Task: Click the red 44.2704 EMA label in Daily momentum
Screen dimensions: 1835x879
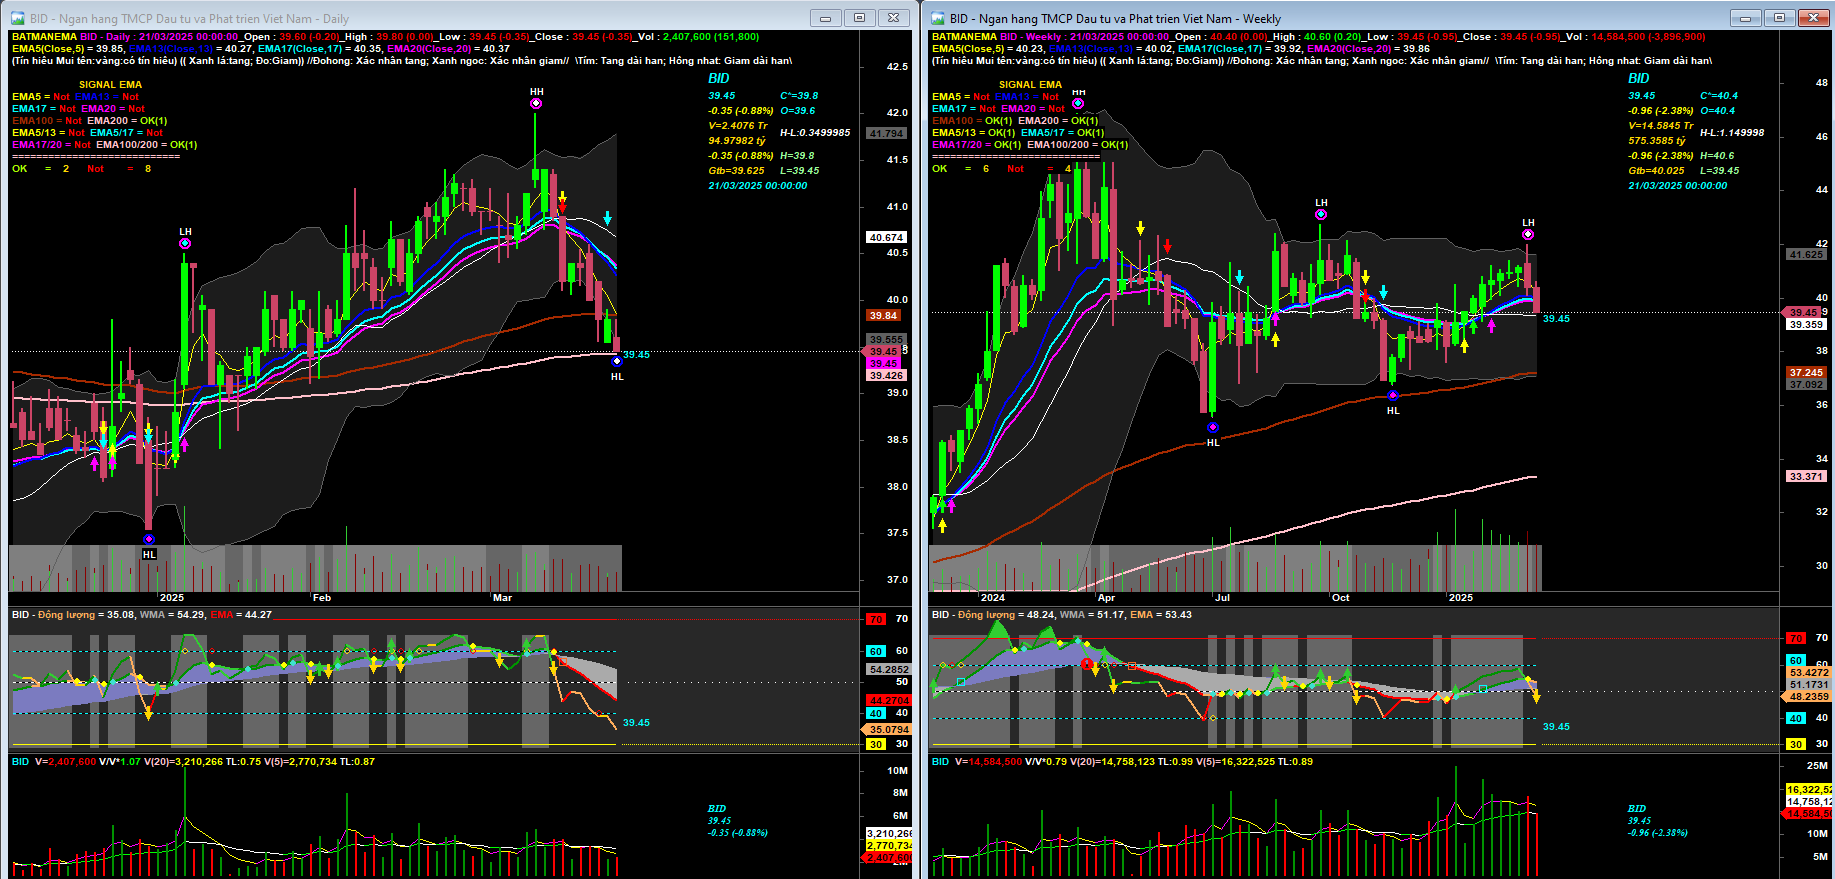Action: (x=888, y=700)
